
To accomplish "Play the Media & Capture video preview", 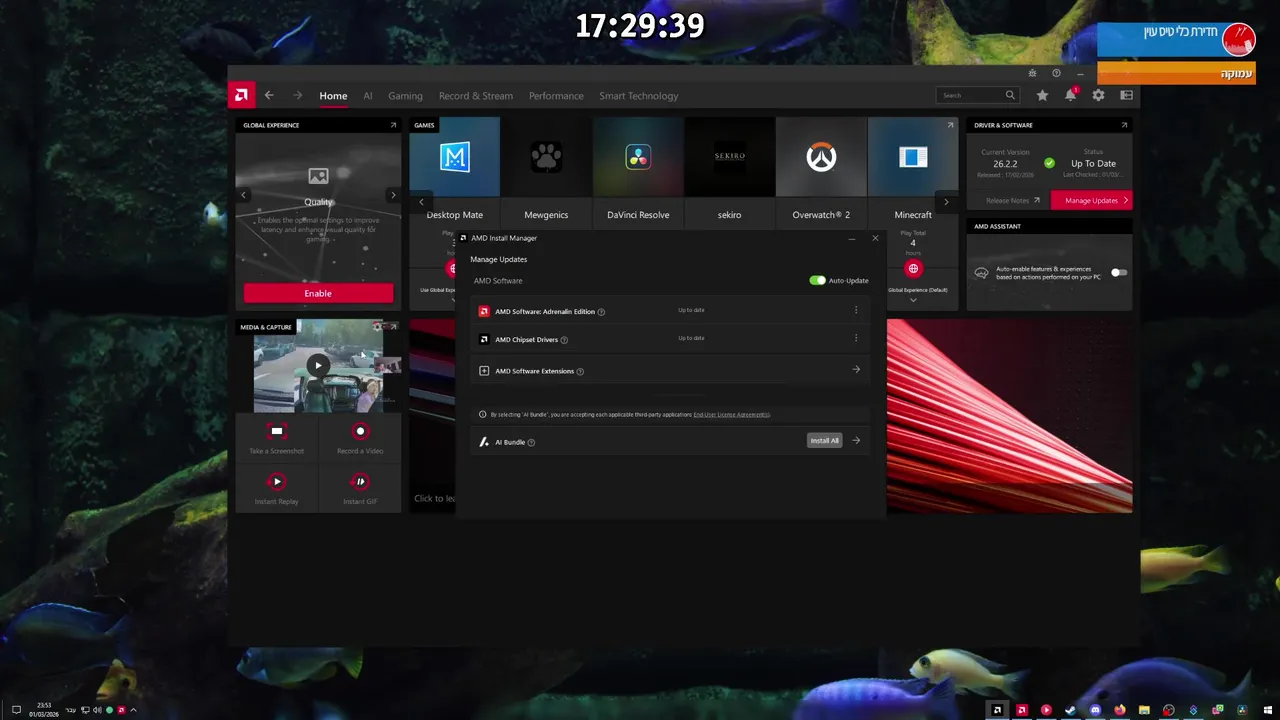I will [318, 365].
